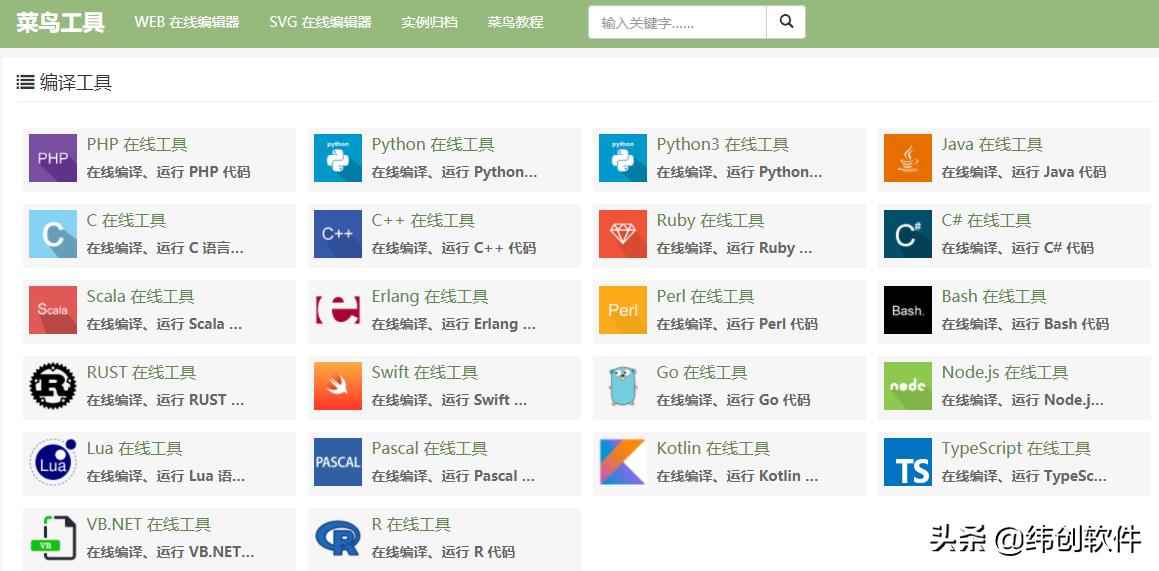The width and height of the screenshot is (1159, 571).
Task: Click the Erlang logo icon
Action: pyautogui.click(x=338, y=310)
